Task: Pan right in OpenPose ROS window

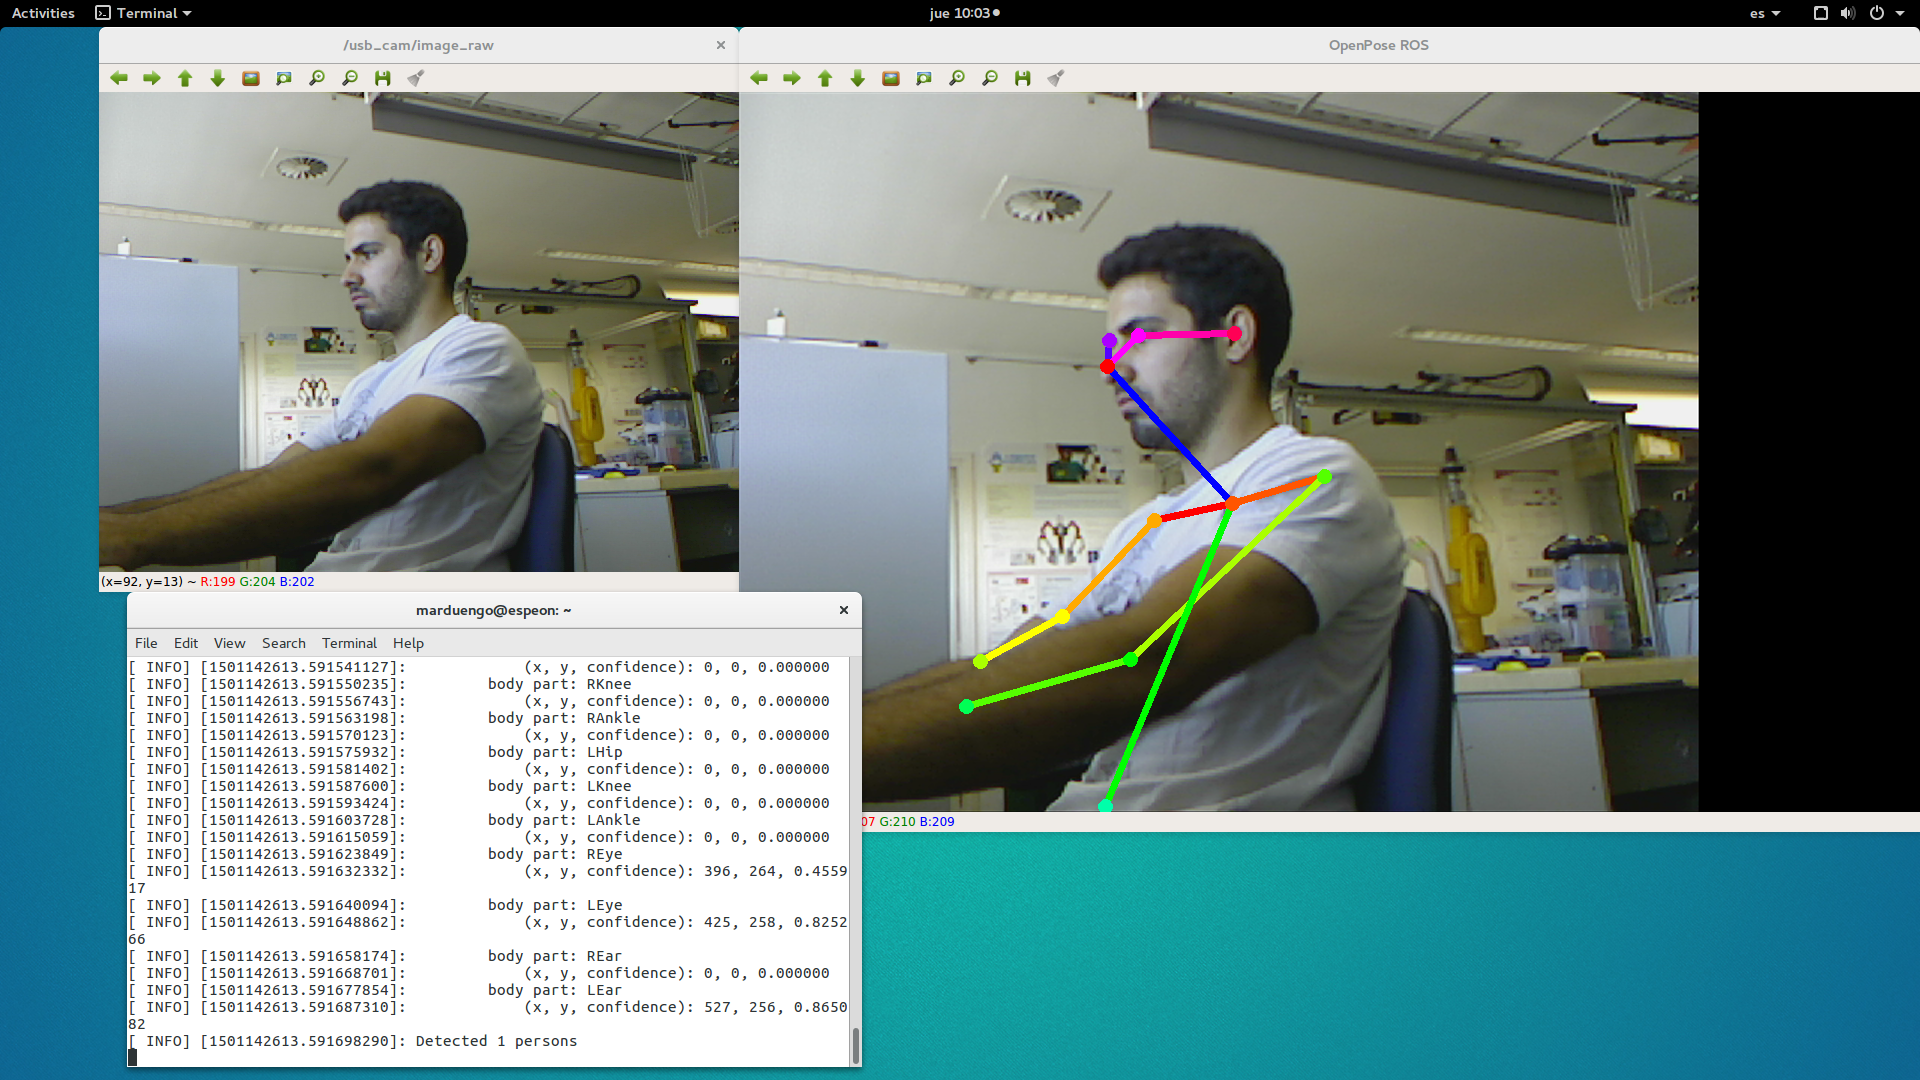Action: [792, 78]
